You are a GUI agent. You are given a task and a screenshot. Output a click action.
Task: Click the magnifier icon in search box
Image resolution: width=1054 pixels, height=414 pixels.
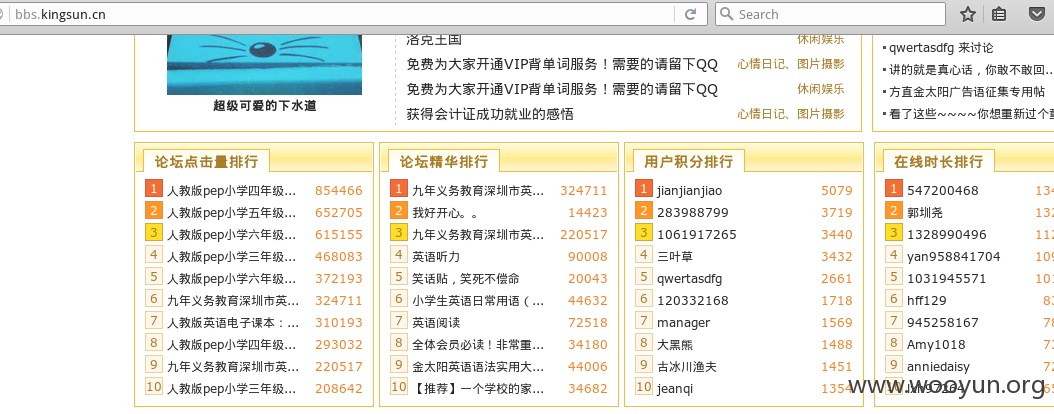[x=727, y=14]
